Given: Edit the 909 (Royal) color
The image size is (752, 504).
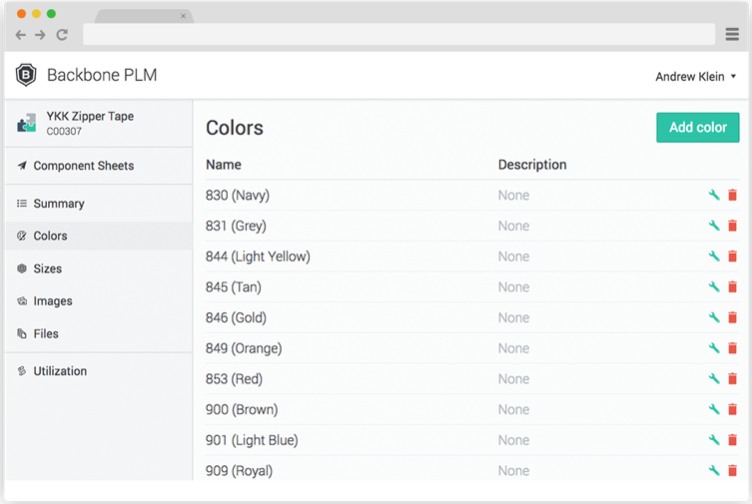Looking at the screenshot, I should pos(714,470).
